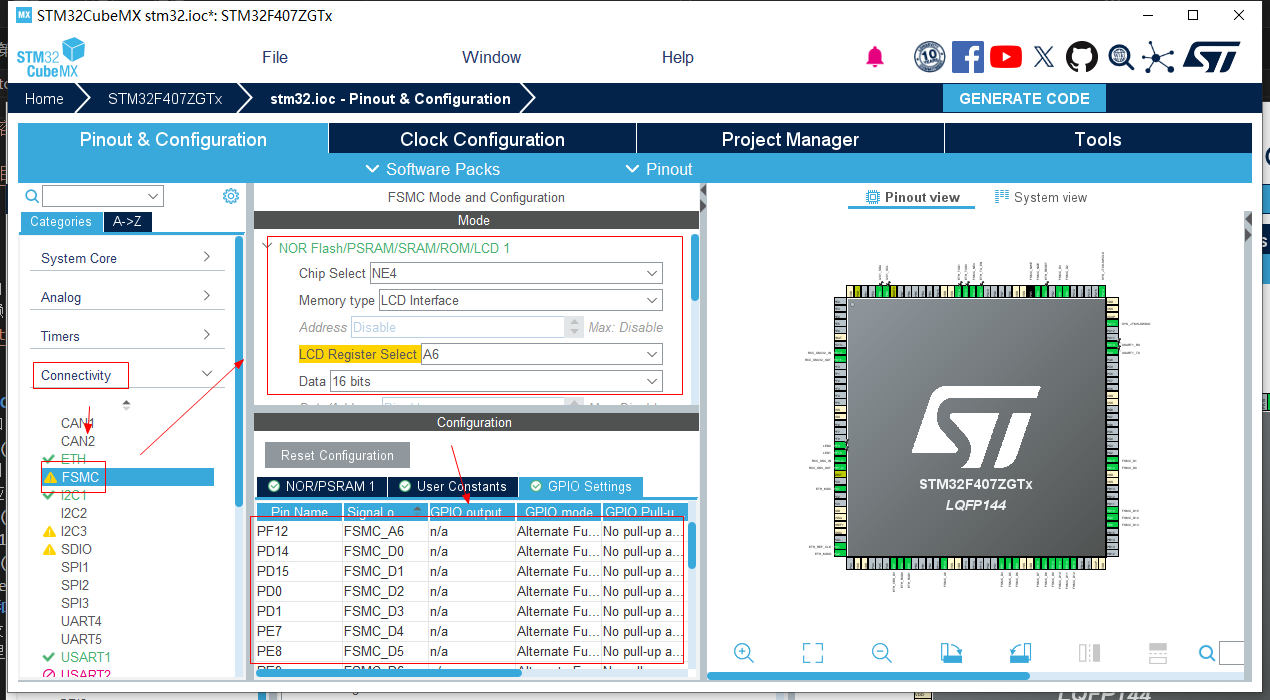This screenshot has height=700, width=1270.
Task: Rotate chip clockwise icon
Action: click(951, 653)
